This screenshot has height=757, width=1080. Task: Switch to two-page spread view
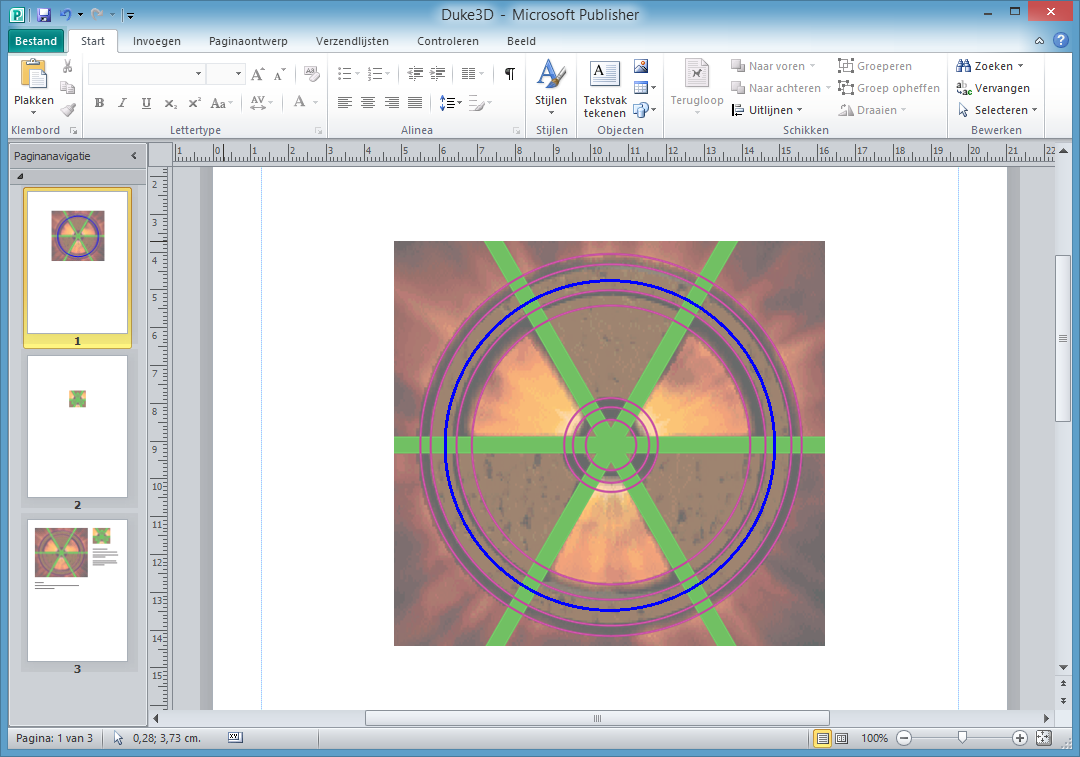[842, 738]
